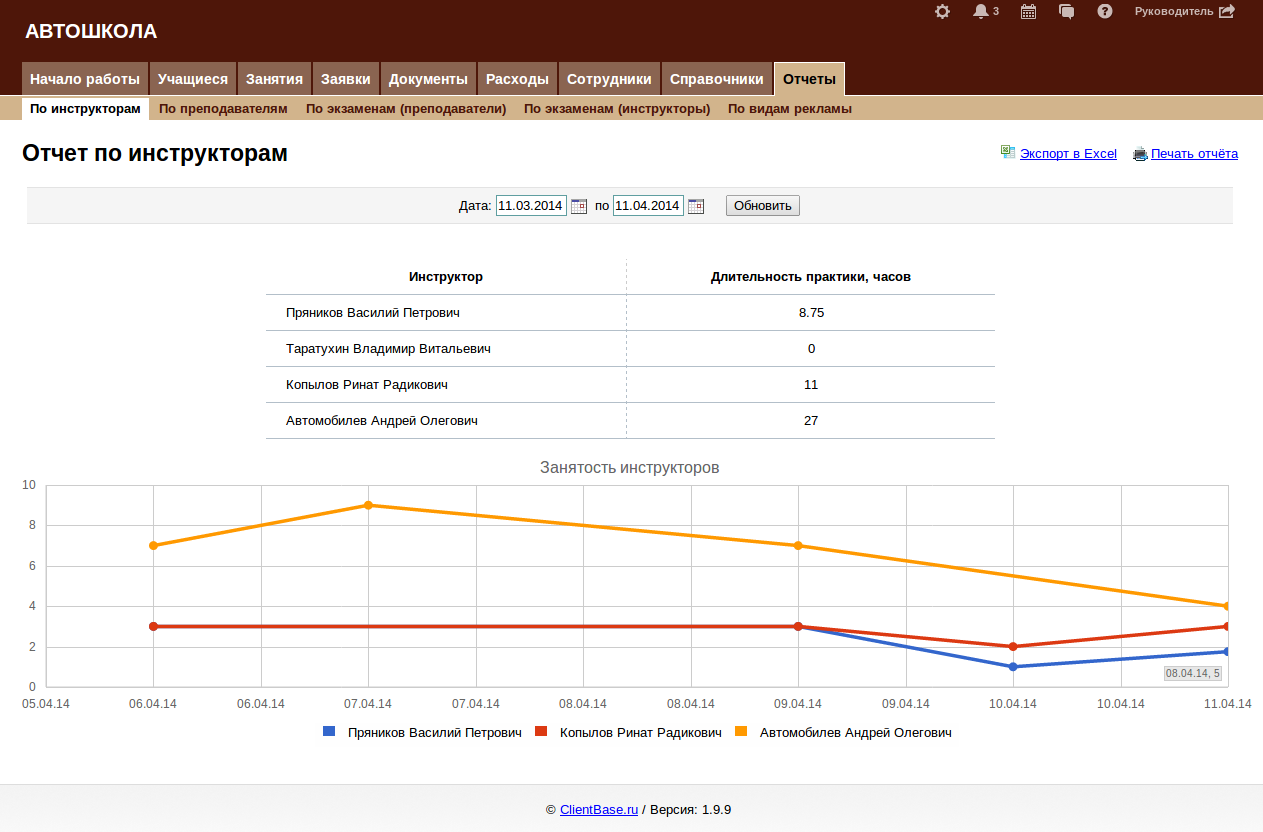
Task: Open notifications bell showing 3 alerts
Action: [981, 12]
